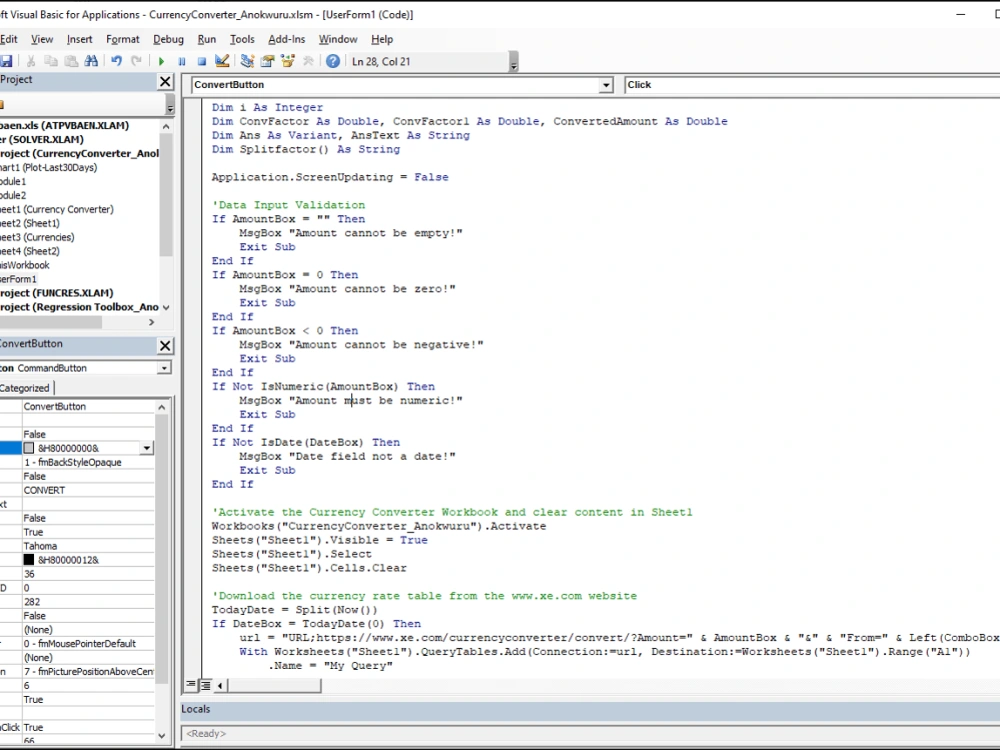The height and width of the screenshot is (750, 1000).
Task: Expand the ConvertButton object dropdown
Action: (x=606, y=85)
